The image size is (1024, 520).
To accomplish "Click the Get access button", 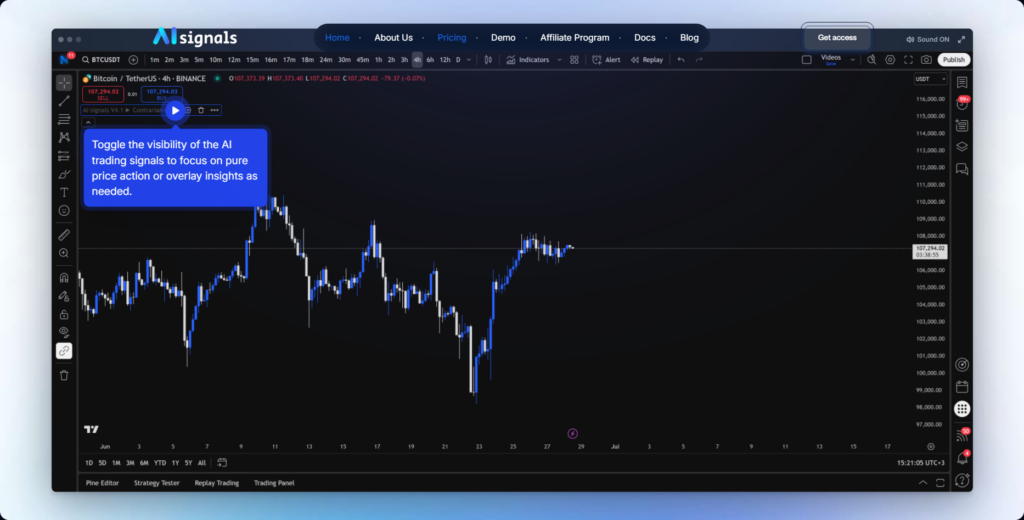I will pyautogui.click(x=837, y=38).
